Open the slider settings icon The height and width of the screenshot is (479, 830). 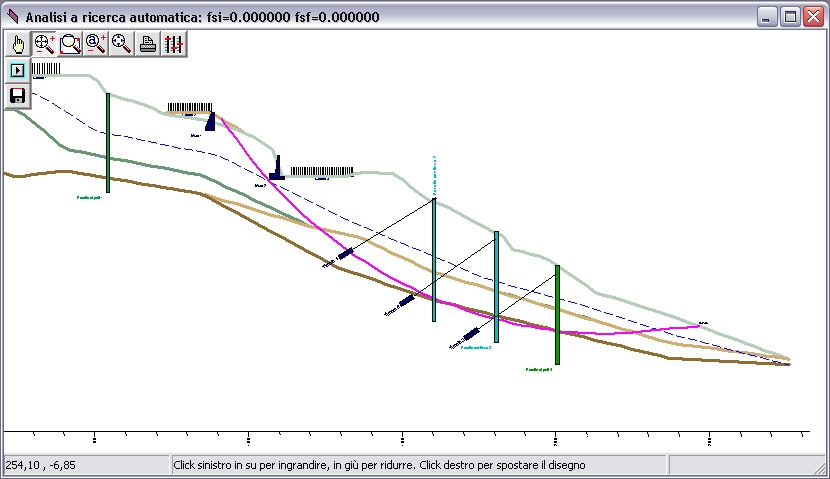click(174, 44)
